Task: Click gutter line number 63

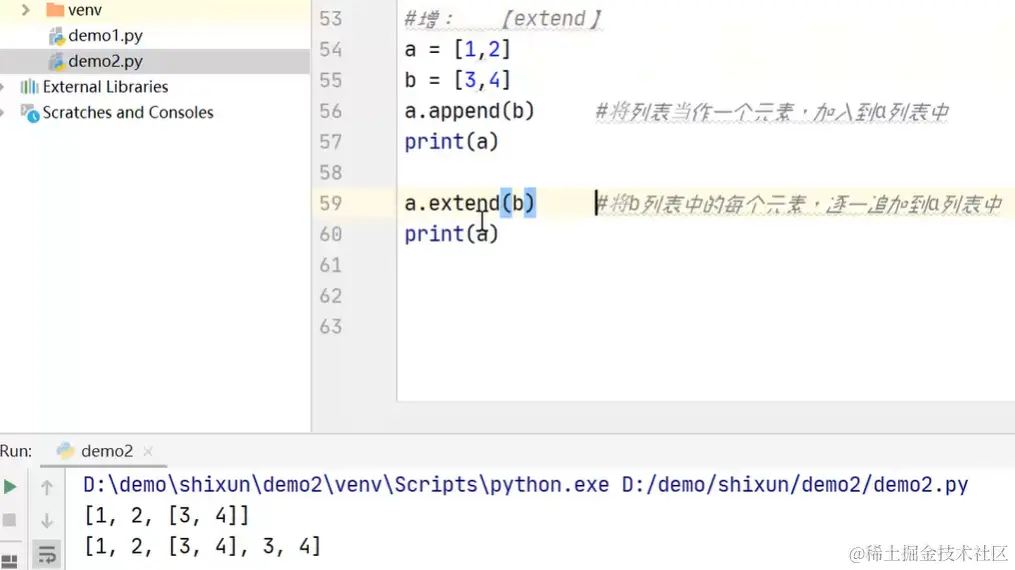Action: click(330, 327)
